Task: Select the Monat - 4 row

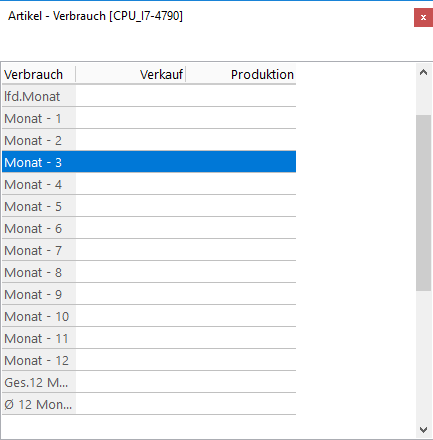Action: click(x=149, y=184)
